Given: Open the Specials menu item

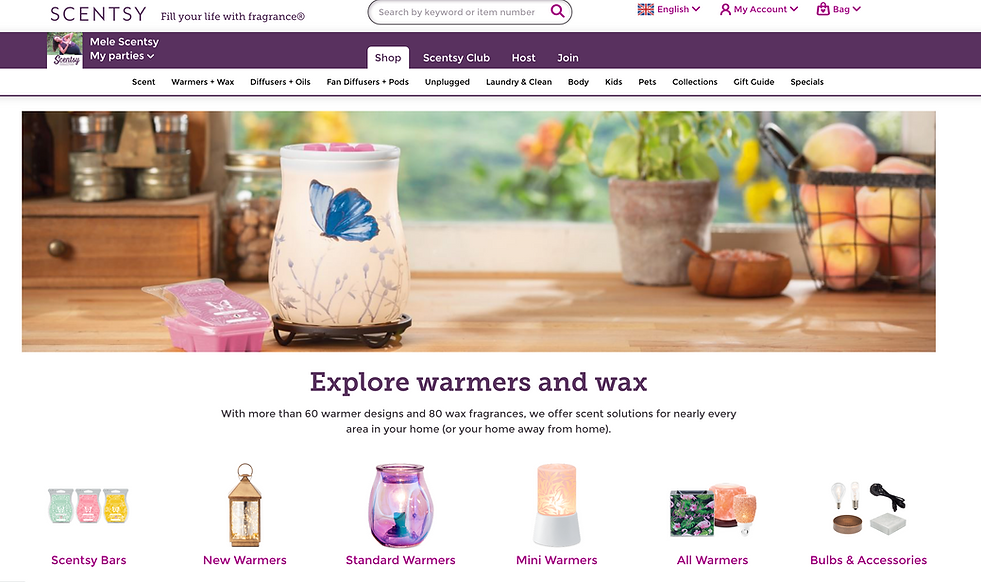Looking at the screenshot, I should (807, 82).
